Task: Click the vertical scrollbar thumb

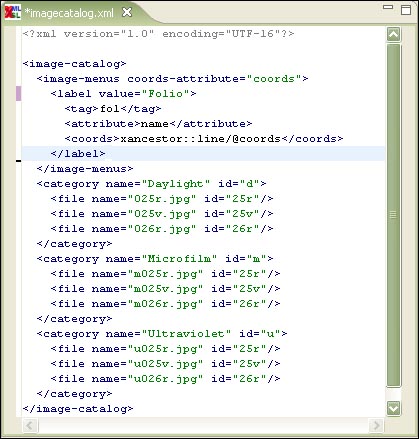Action: point(393,216)
